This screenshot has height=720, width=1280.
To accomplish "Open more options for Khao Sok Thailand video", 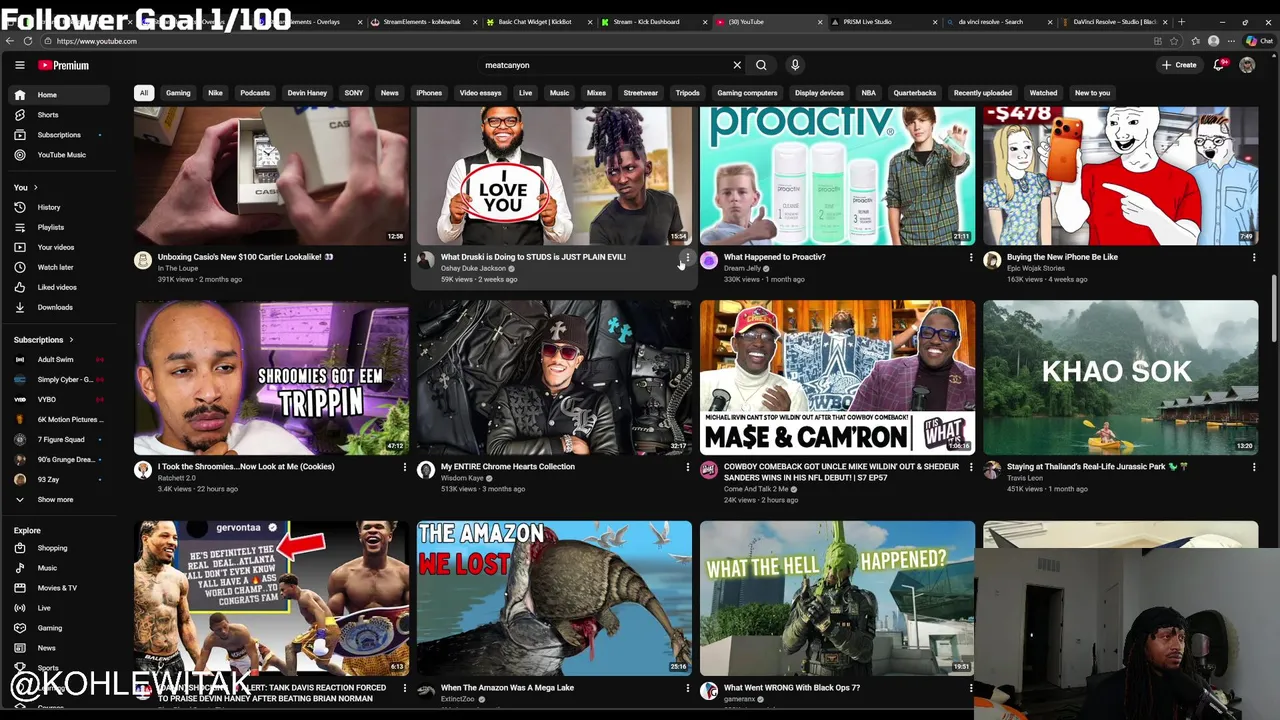I will [1253, 467].
